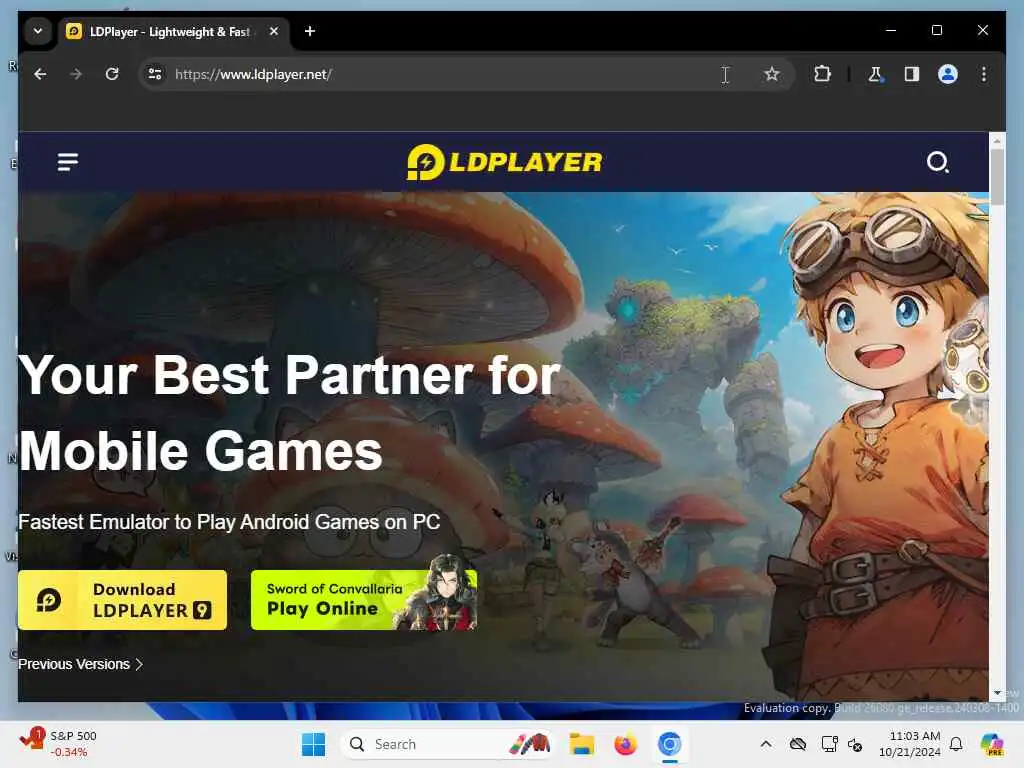
Task: Open the muted volume tray icon
Action: point(855,744)
